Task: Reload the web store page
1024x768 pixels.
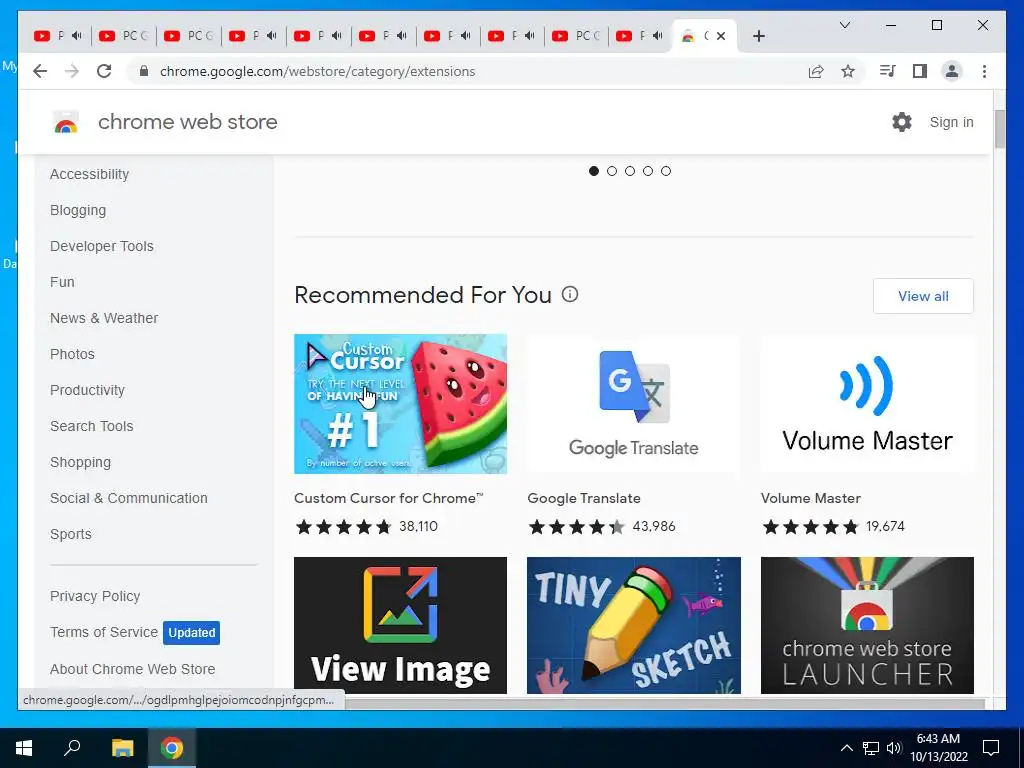Action: pyautogui.click(x=104, y=71)
